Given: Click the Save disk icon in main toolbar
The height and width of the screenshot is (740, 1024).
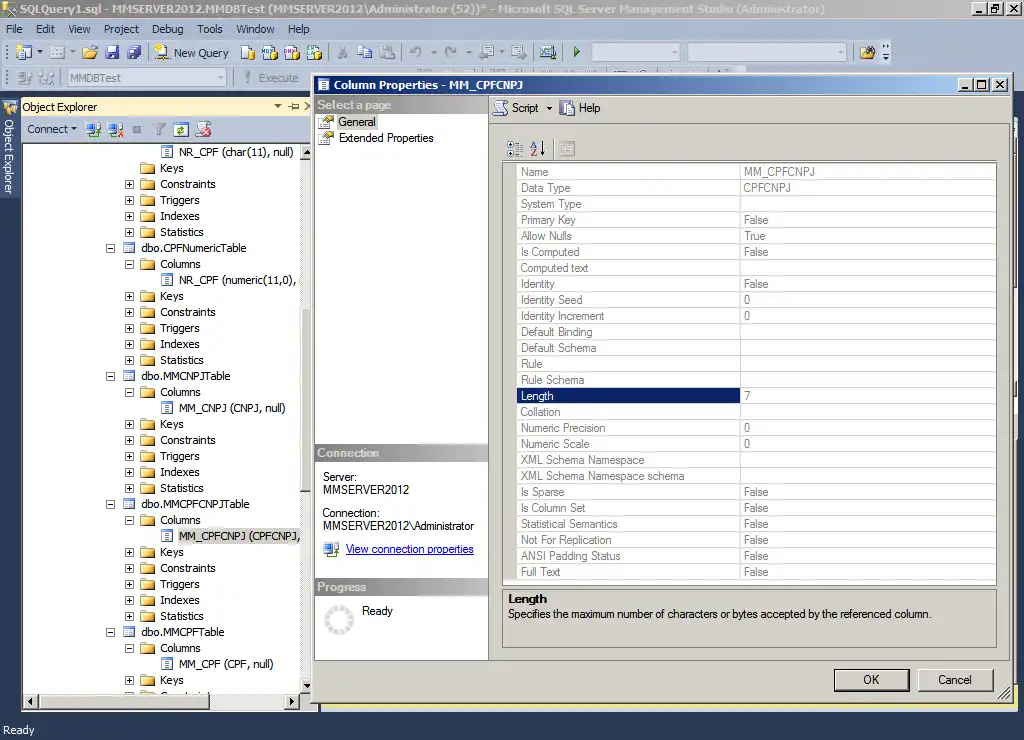Looking at the screenshot, I should (x=111, y=52).
